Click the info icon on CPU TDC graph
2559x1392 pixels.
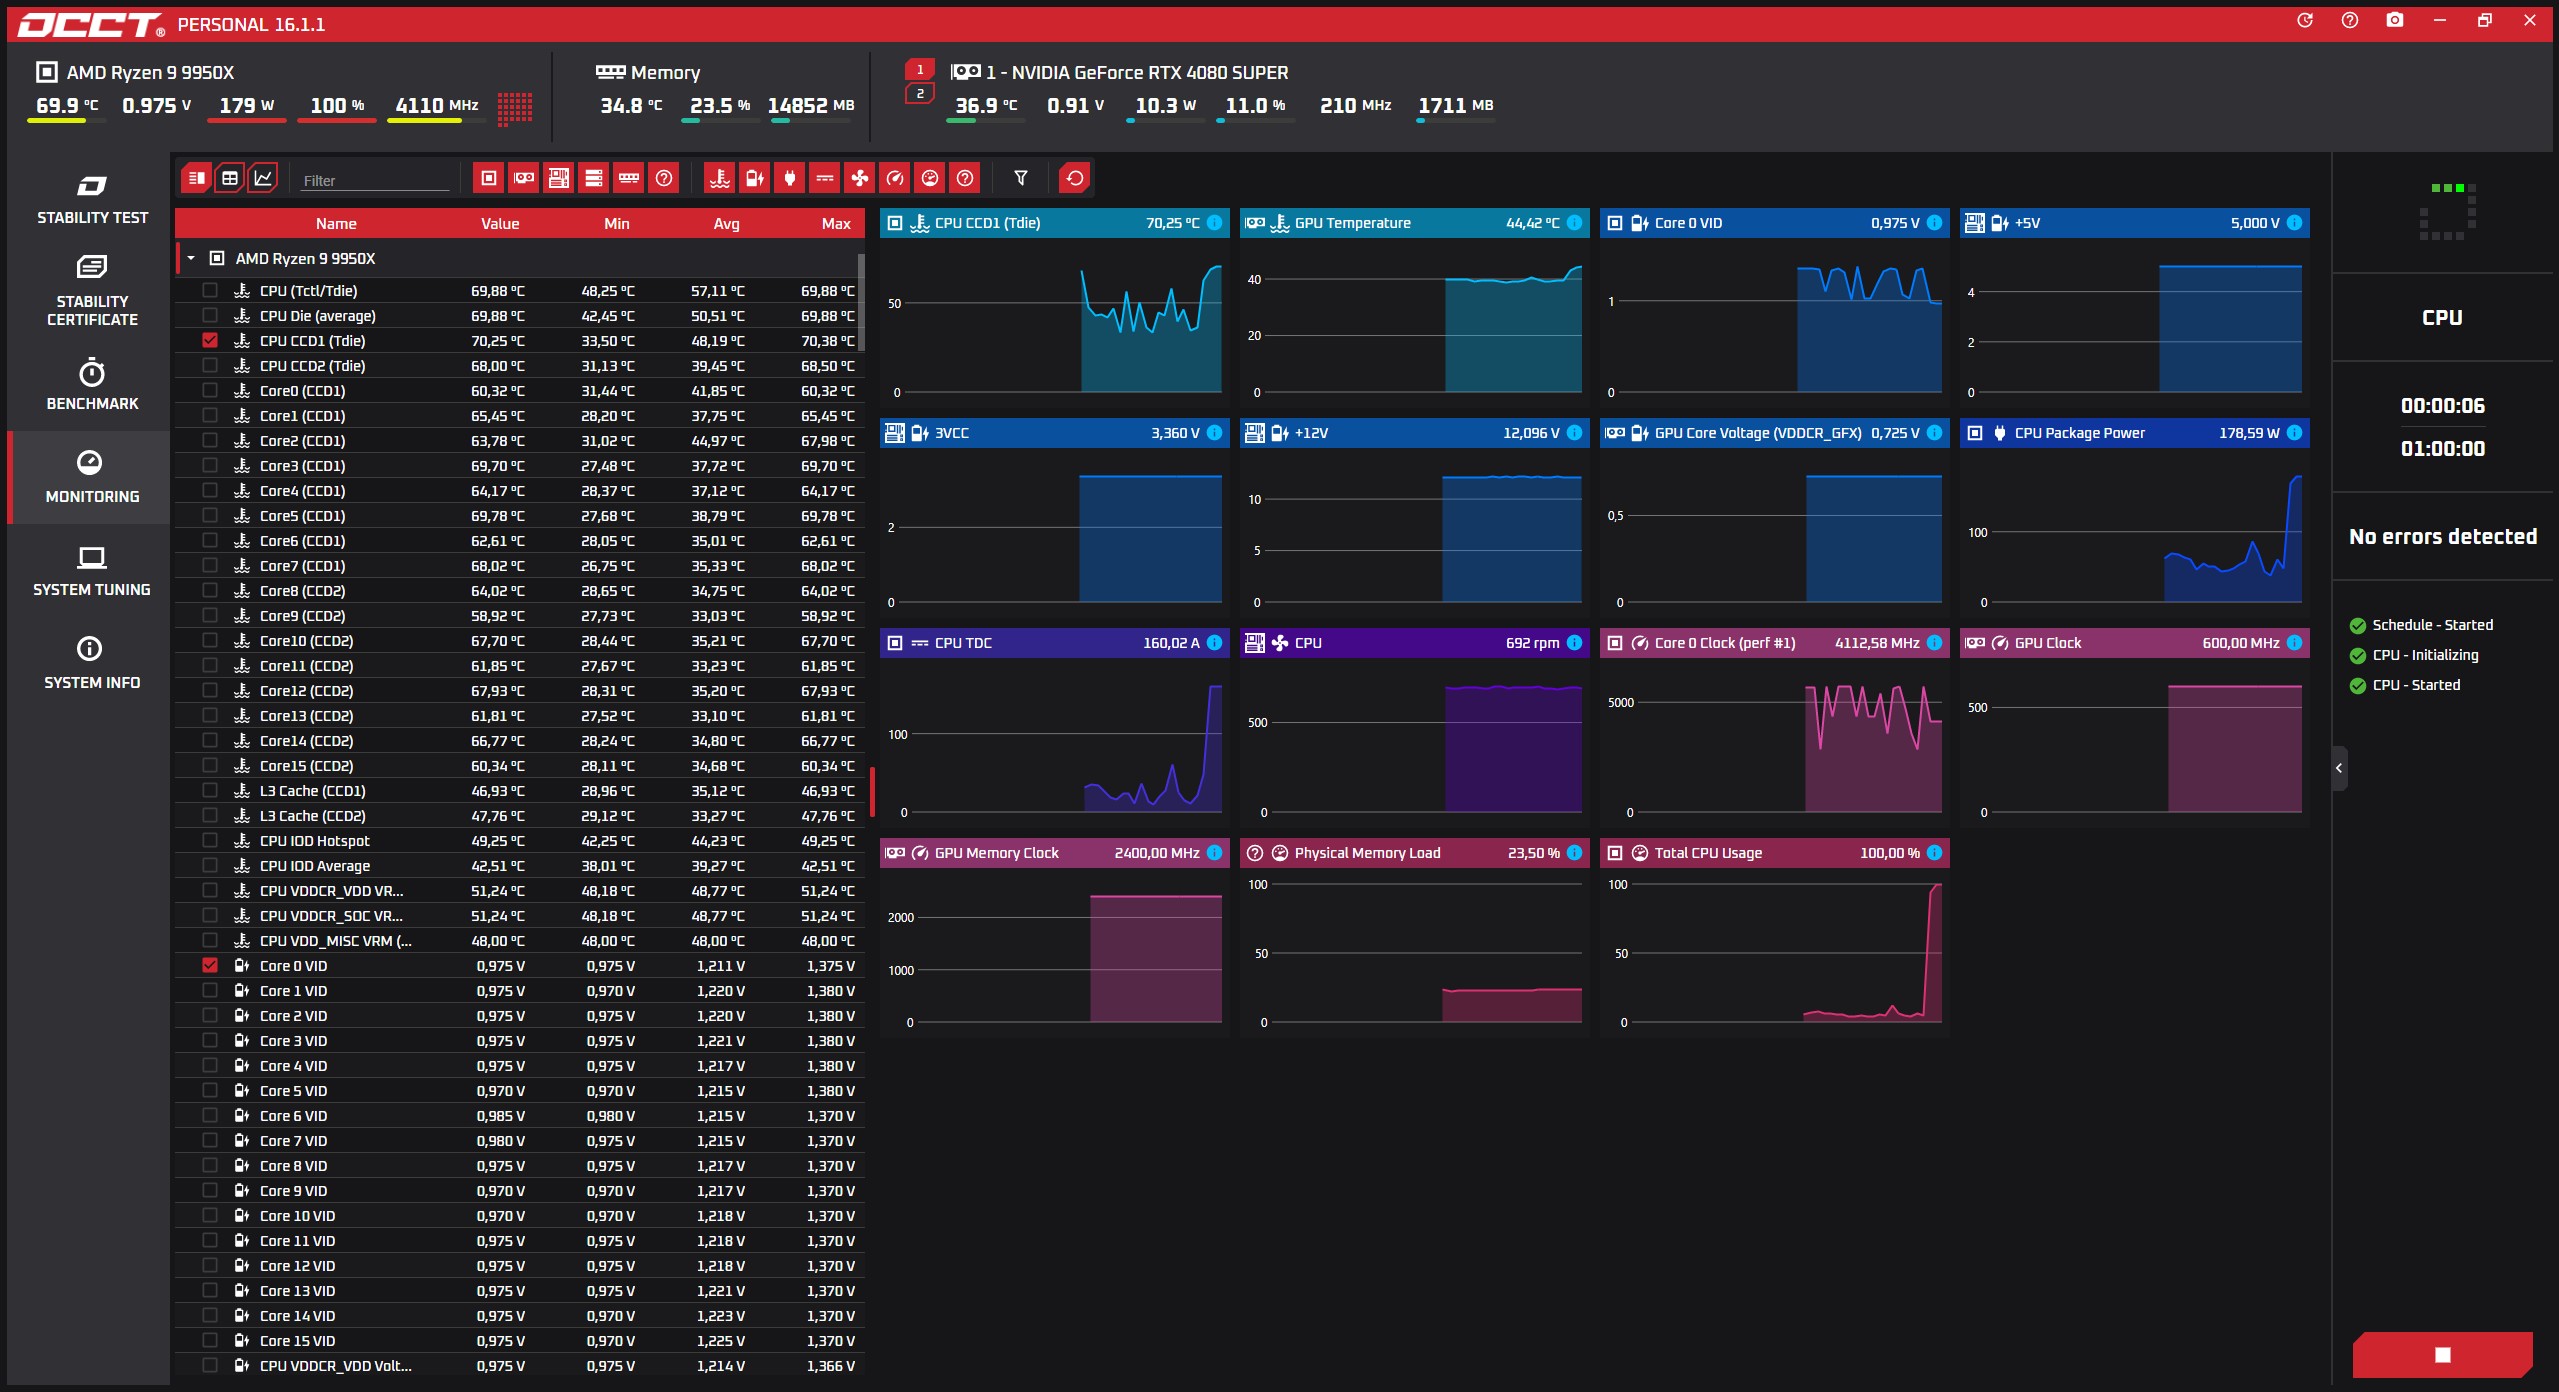(1214, 643)
